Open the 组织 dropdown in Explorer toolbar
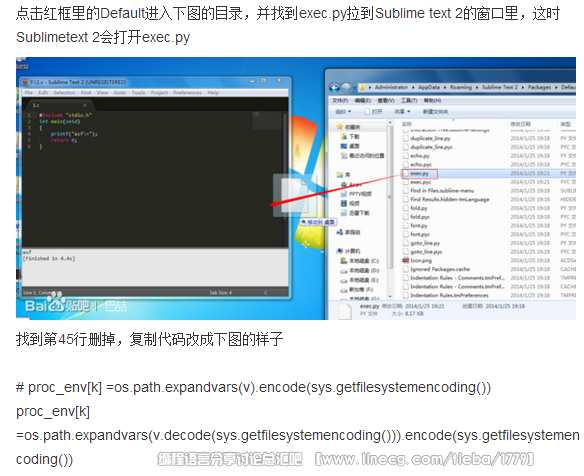This screenshot has height=476, width=584. pos(343,111)
